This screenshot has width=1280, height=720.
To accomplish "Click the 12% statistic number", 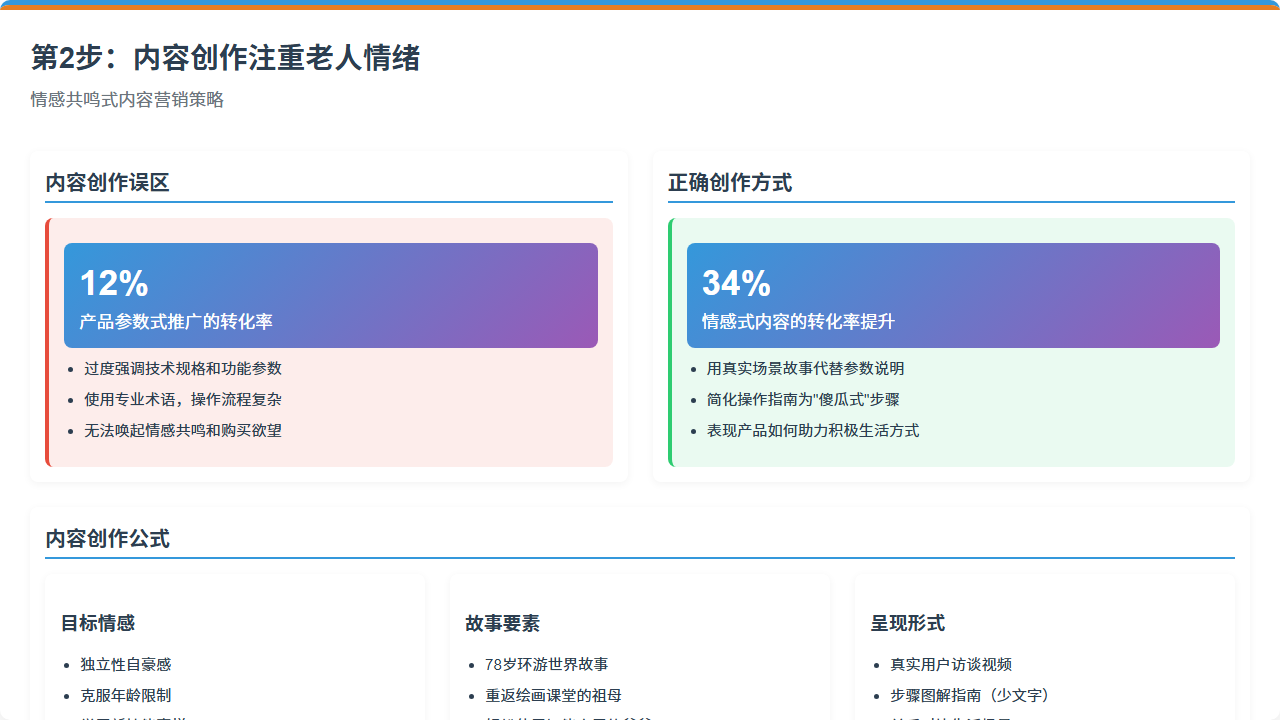I will click(114, 283).
